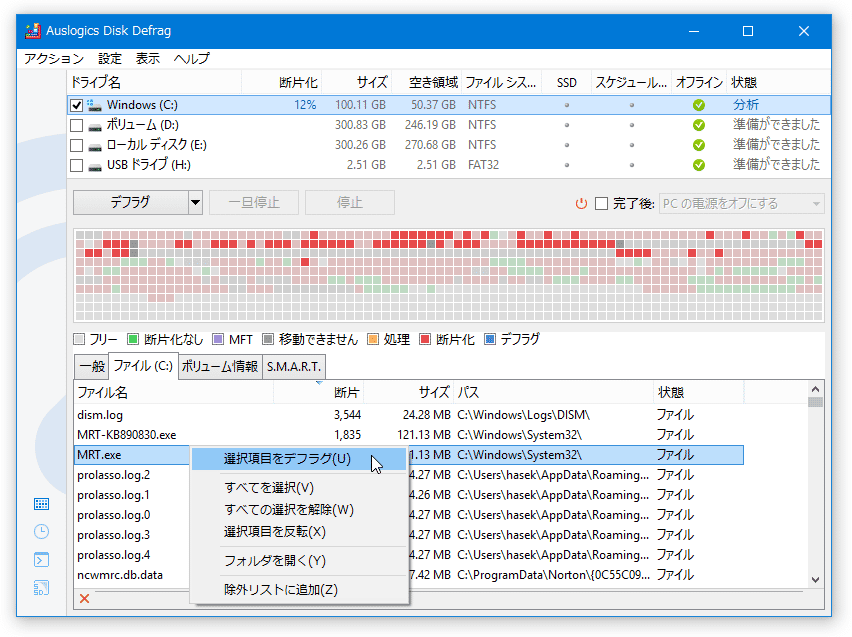The image size is (852, 637).
Task: Open the SSD tools sidebar icon
Action: 41,588
